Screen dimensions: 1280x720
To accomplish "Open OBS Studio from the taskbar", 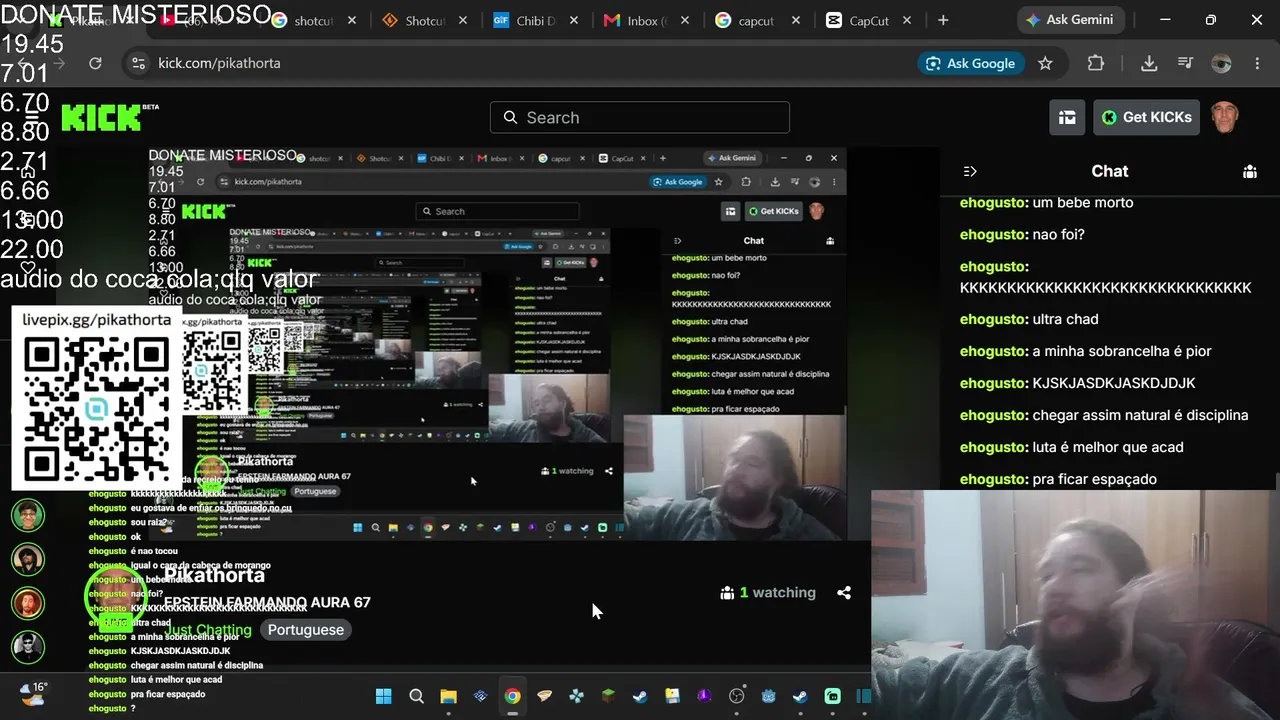I will click(737, 696).
